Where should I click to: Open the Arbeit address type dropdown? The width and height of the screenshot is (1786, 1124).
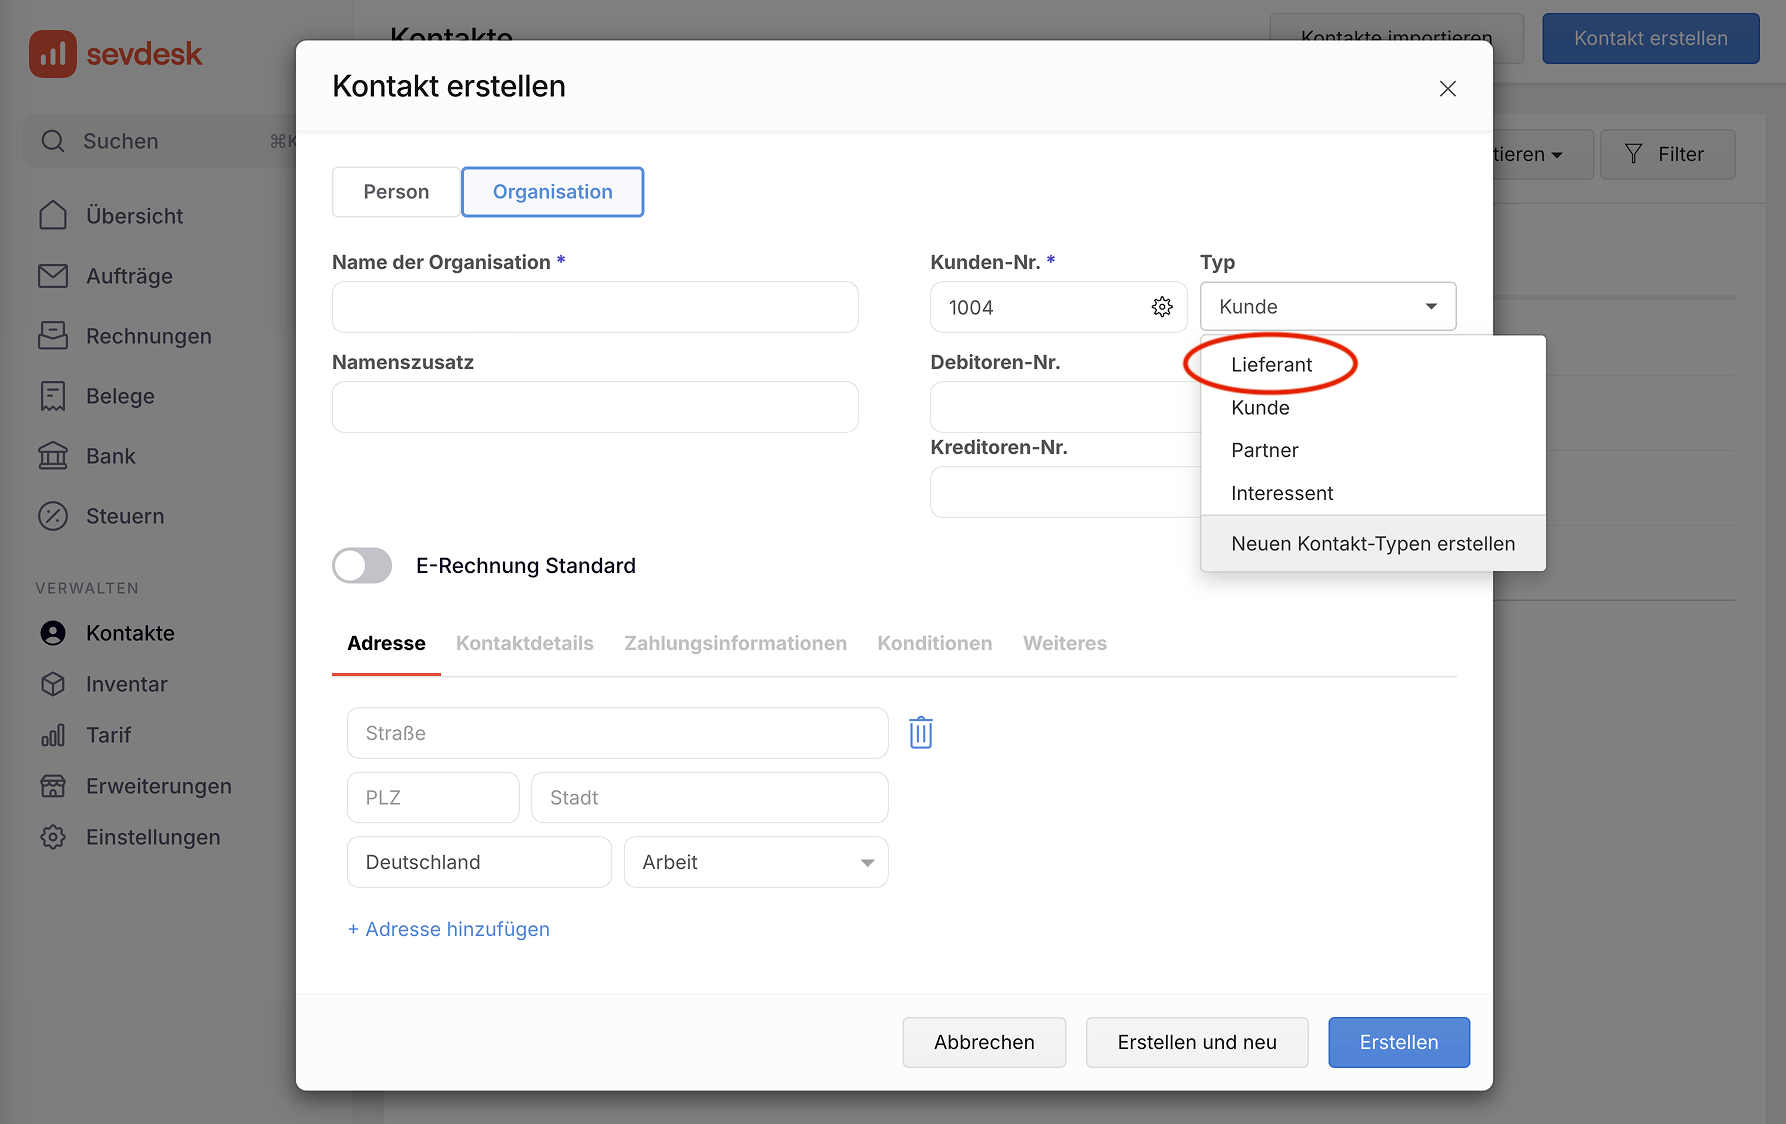[755, 861]
